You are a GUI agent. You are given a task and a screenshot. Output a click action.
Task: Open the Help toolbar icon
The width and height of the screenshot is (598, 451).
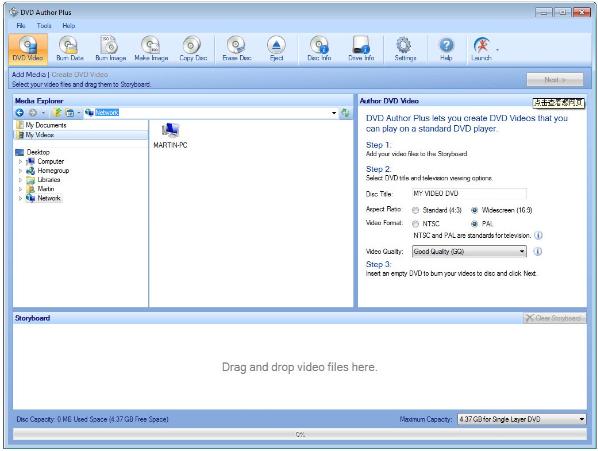[x=446, y=49]
